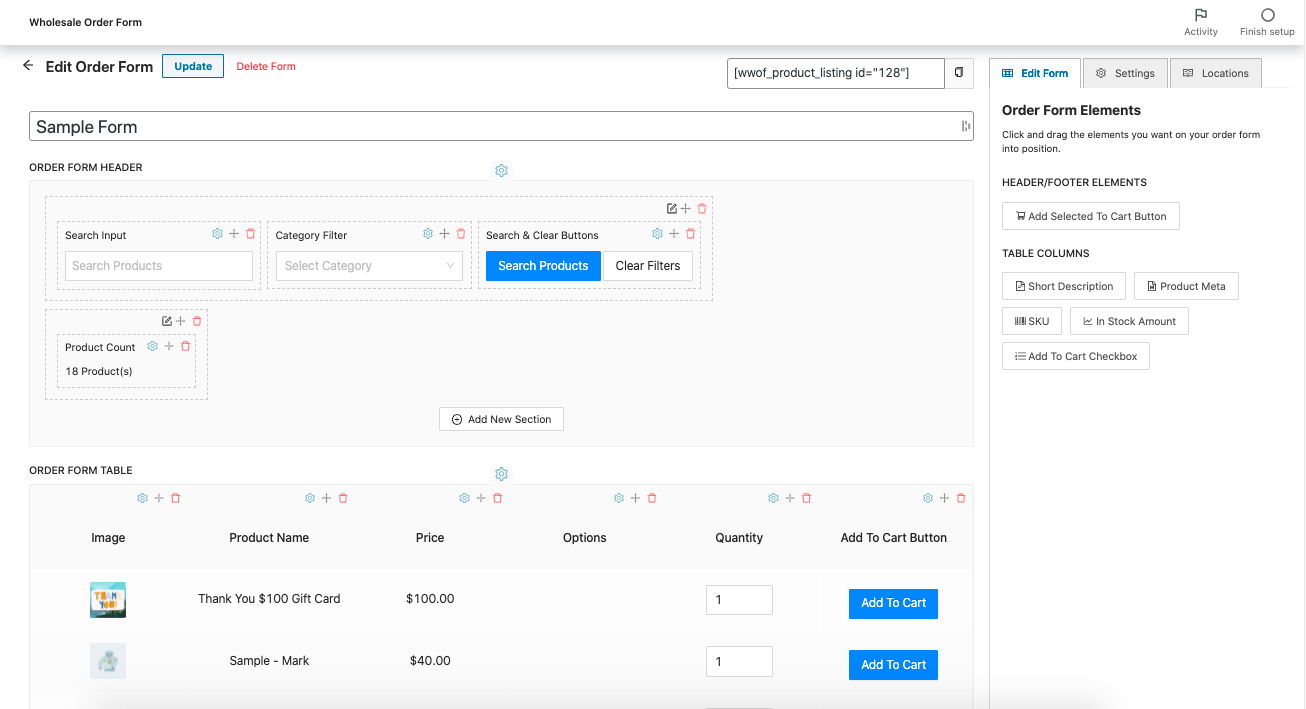Viewport: 1306px width, 709px height.
Task: Click the Update button
Action: (x=193, y=66)
